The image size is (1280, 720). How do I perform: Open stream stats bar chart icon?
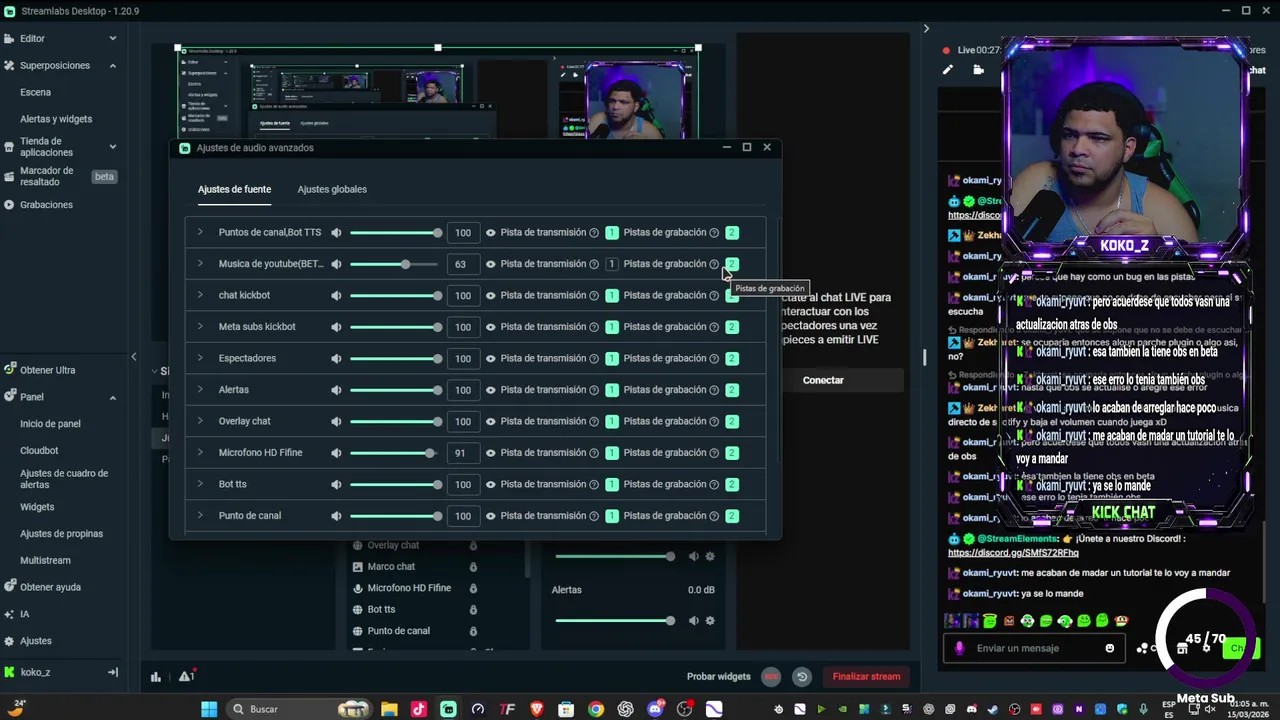(x=156, y=677)
